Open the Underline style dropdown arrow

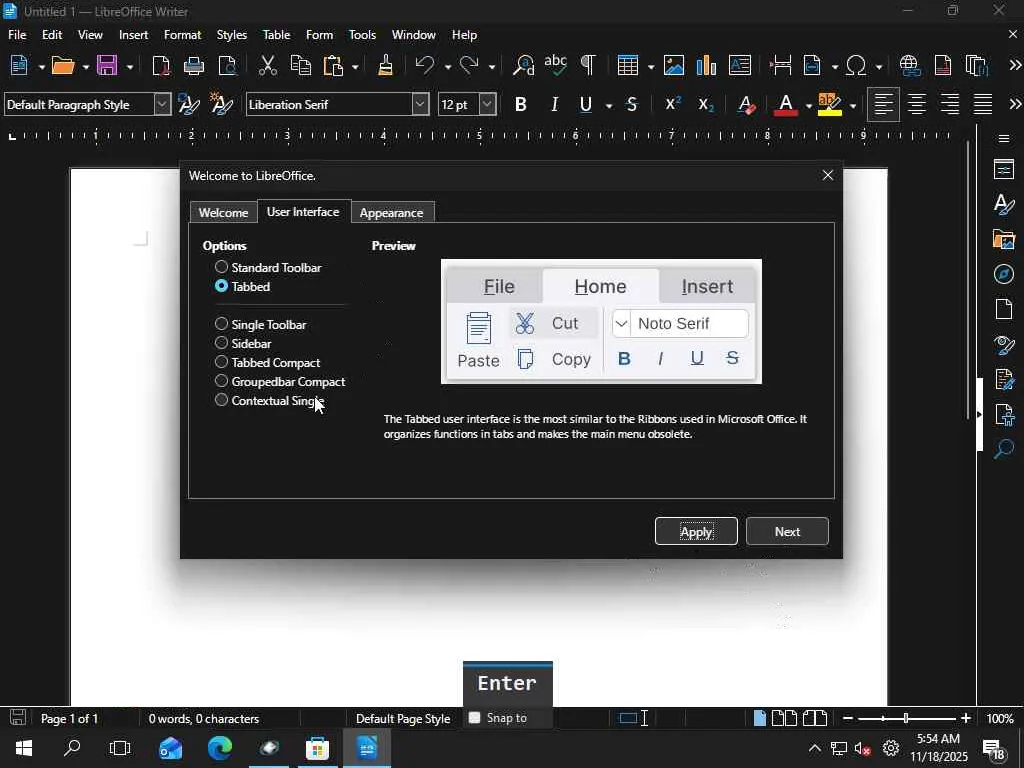click(x=609, y=106)
